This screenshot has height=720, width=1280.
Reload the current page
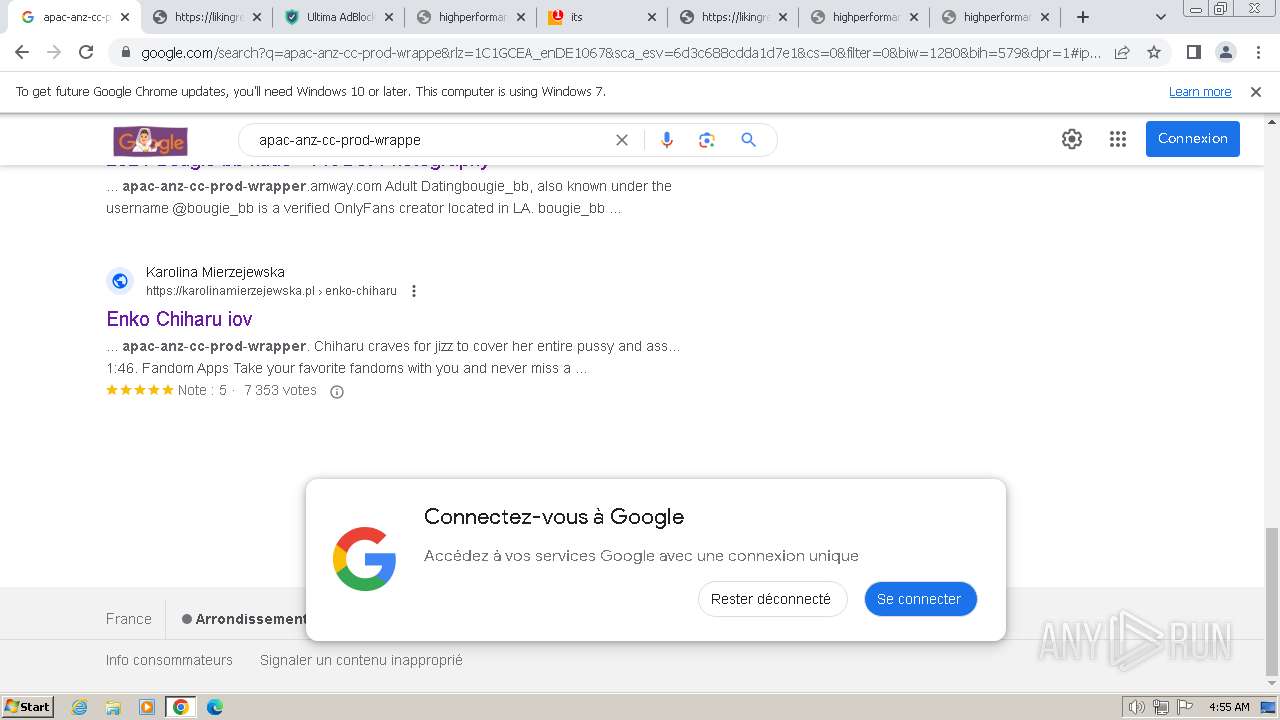click(86, 52)
